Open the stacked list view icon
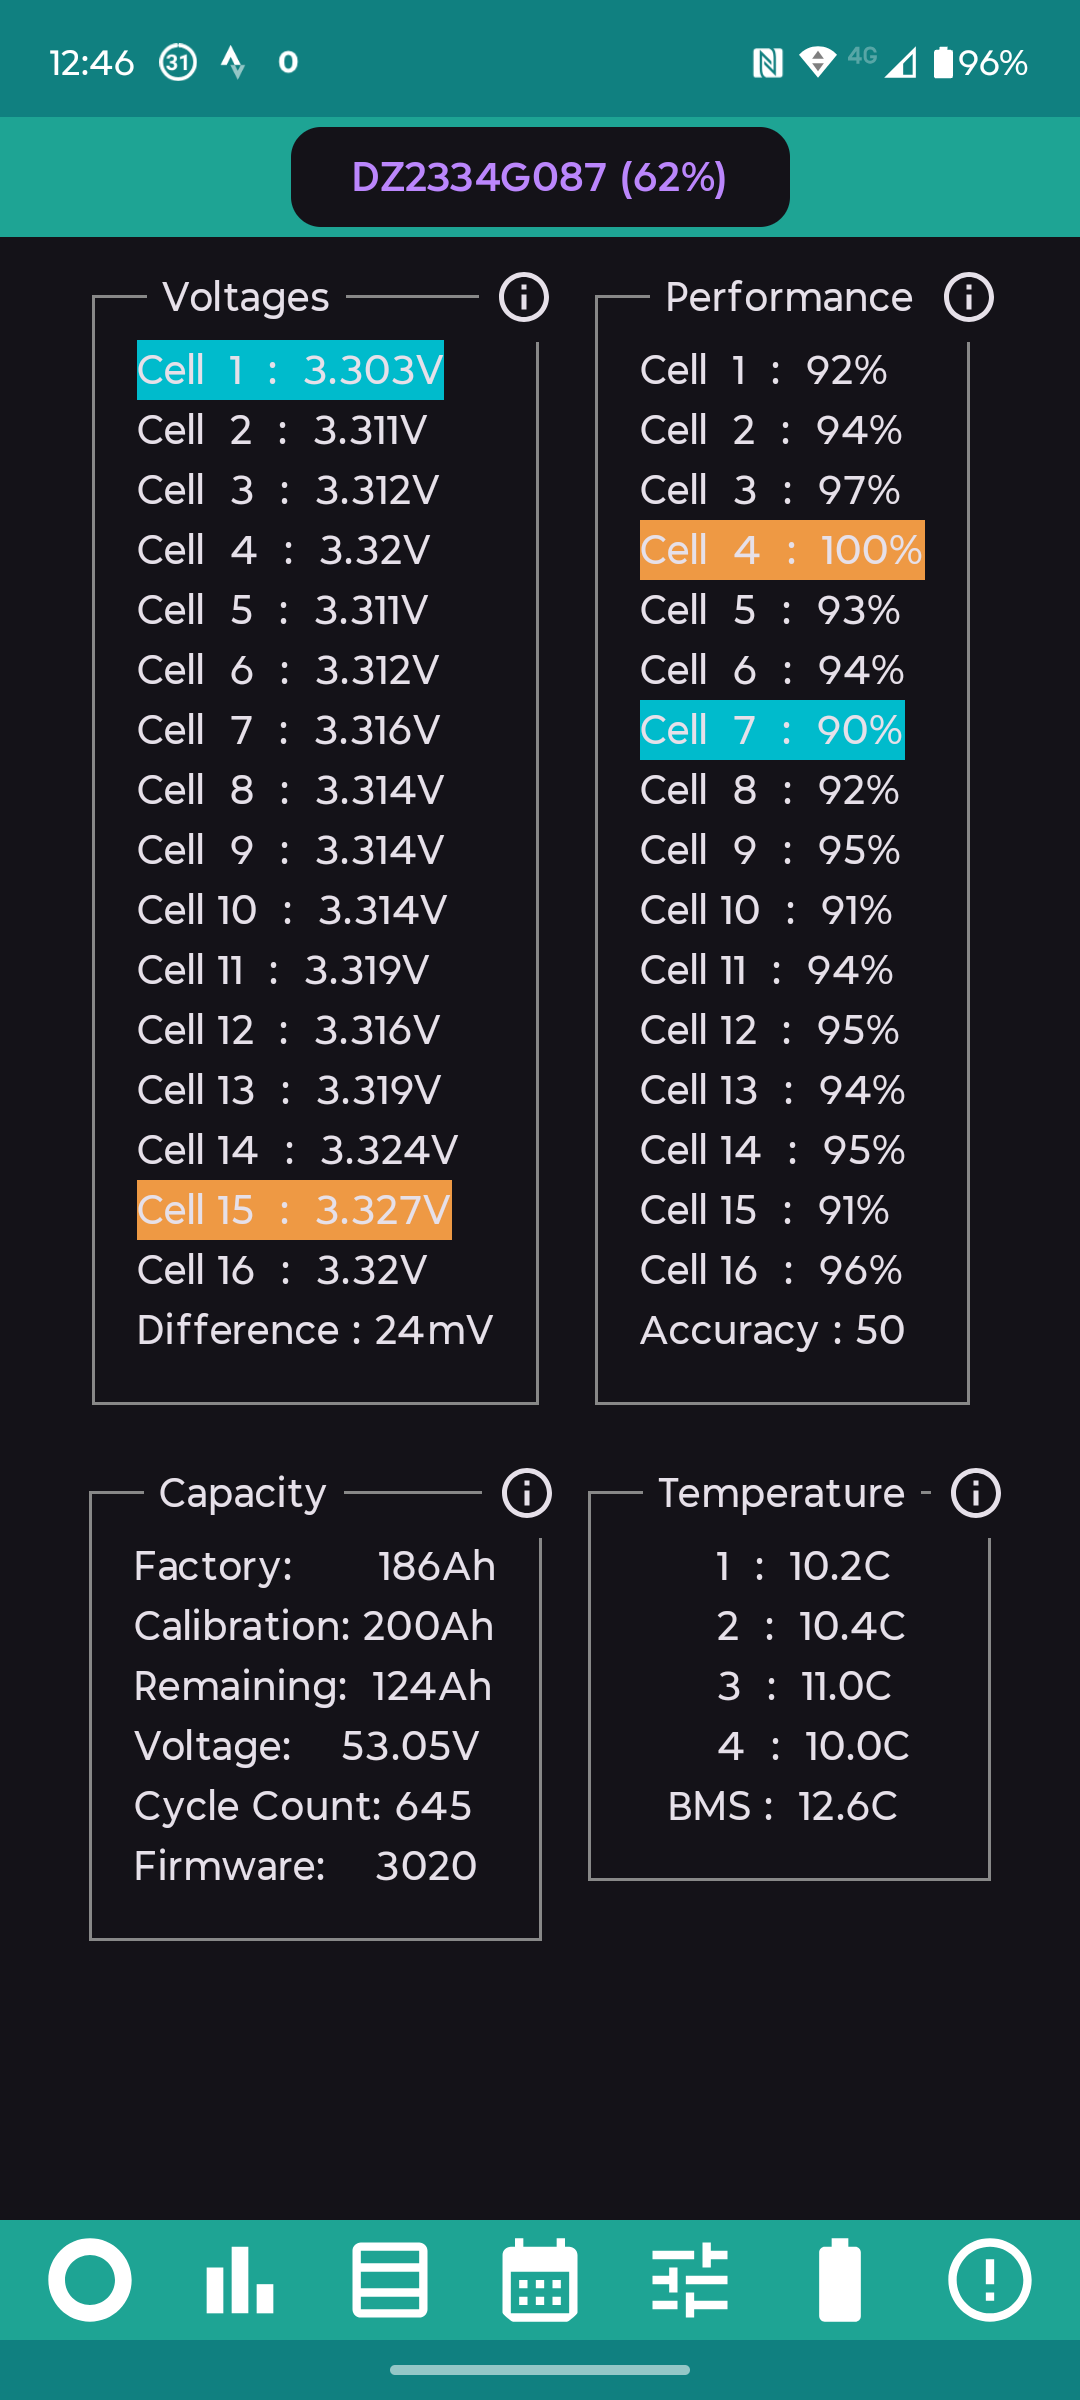Viewport: 1080px width, 2400px height. click(390, 2280)
